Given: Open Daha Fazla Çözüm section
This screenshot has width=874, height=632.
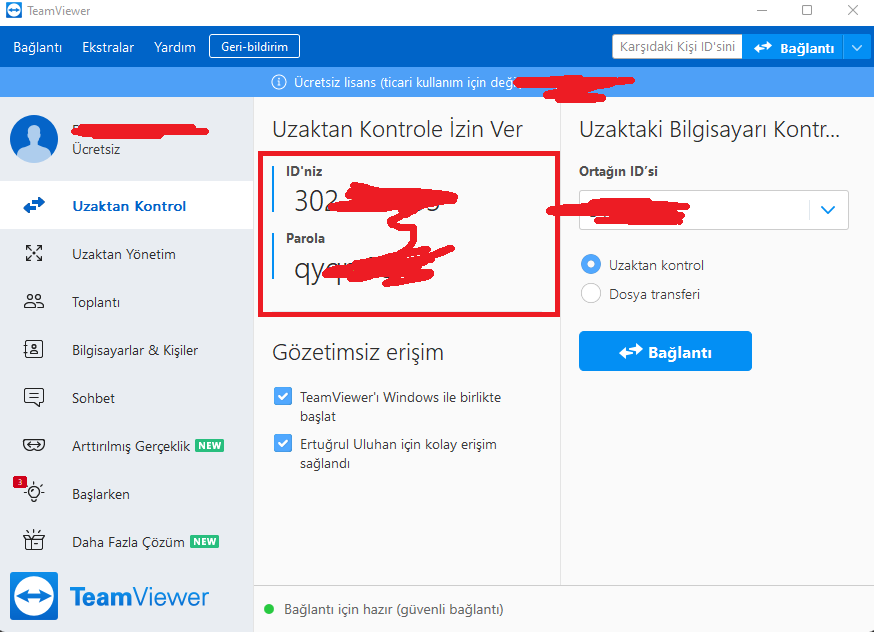Looking at the screenshot, I should (x=127, y=541).
